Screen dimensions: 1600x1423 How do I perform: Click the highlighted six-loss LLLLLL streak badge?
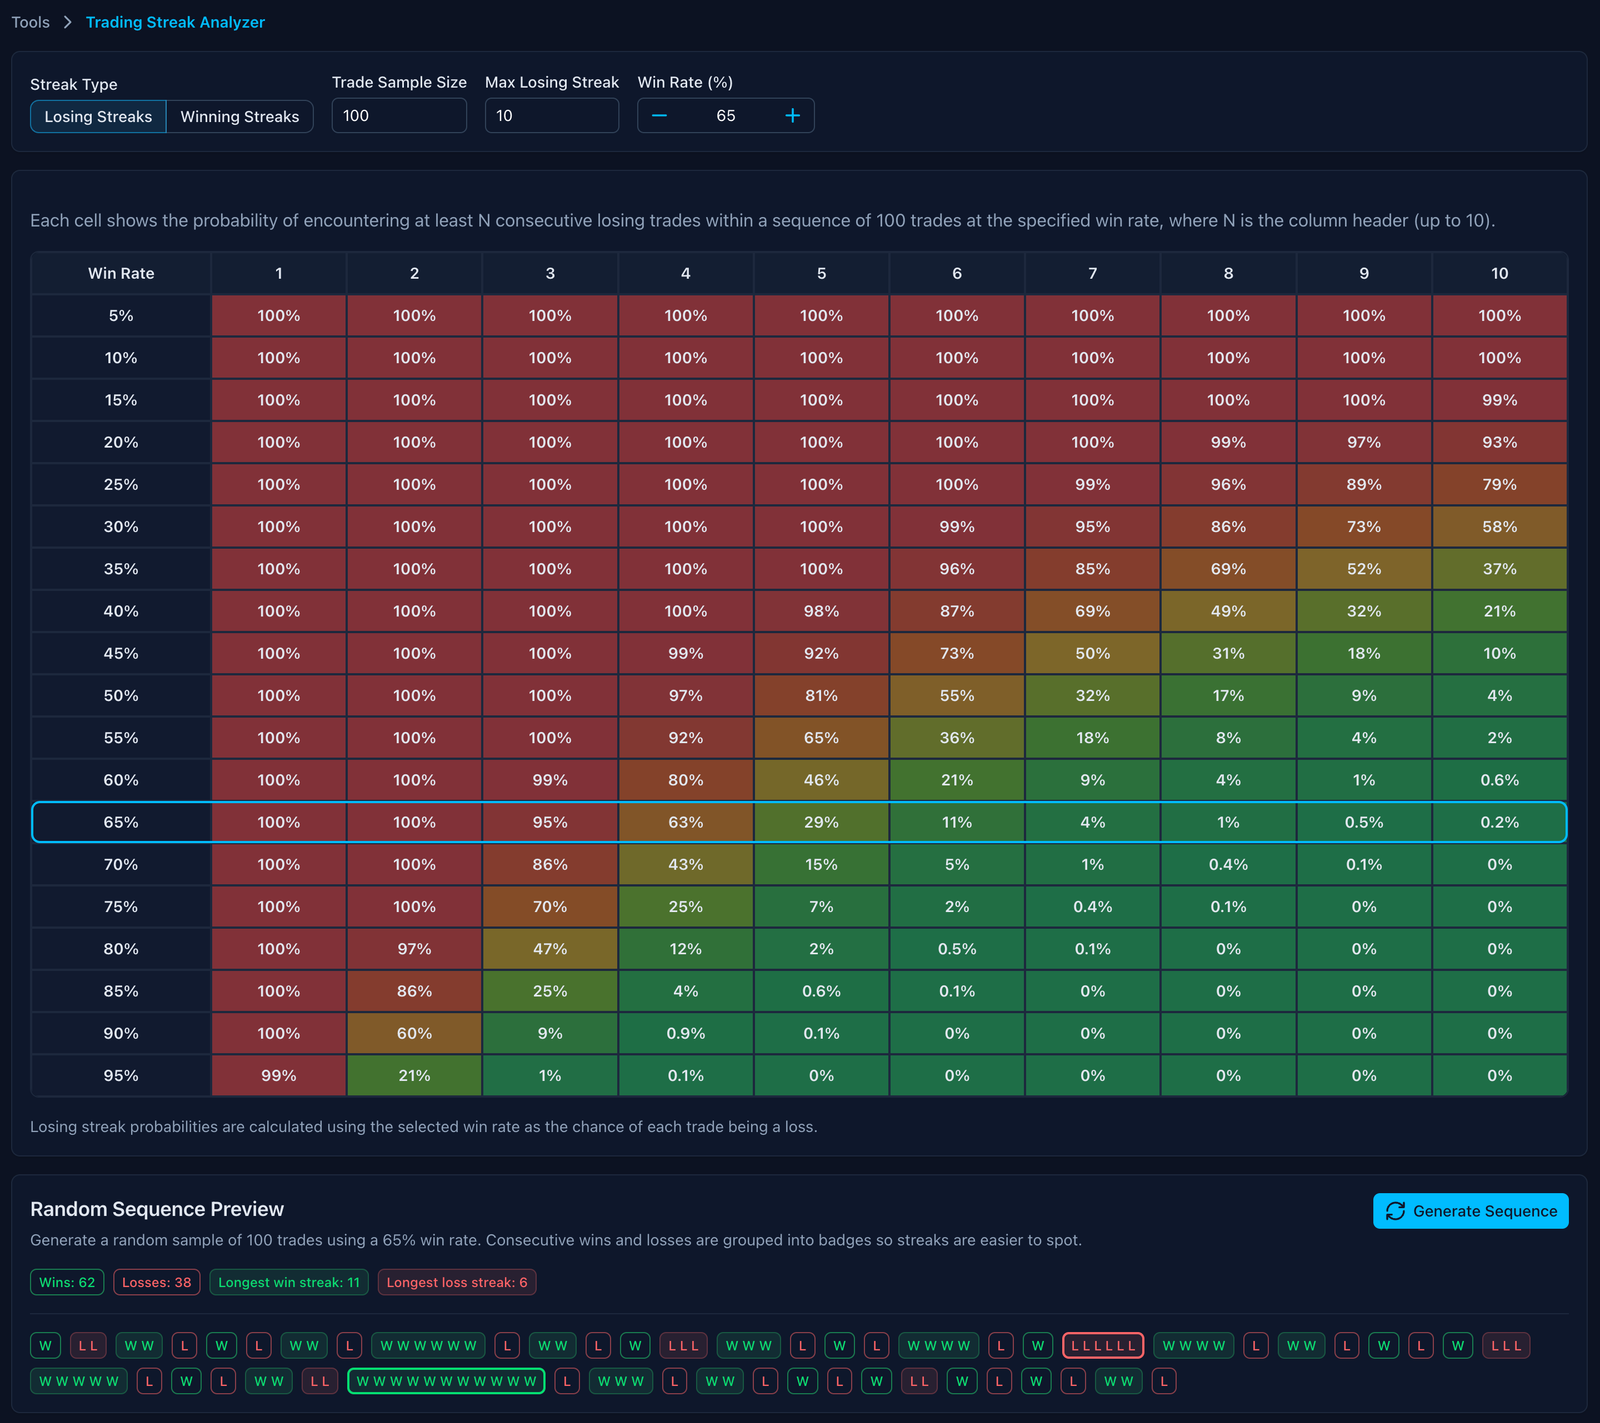click(x=1103, y=1346)
